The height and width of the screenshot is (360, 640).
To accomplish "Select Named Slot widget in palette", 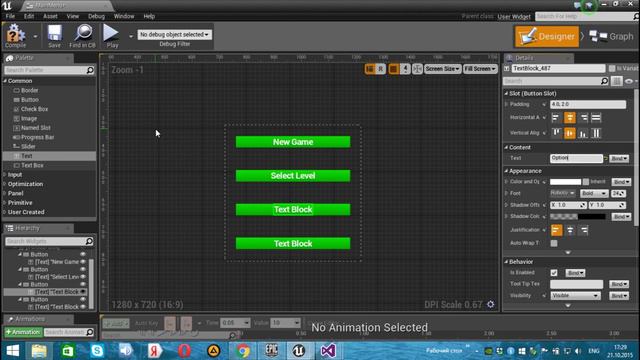I will pyautogui.click(x=36, y=128).
